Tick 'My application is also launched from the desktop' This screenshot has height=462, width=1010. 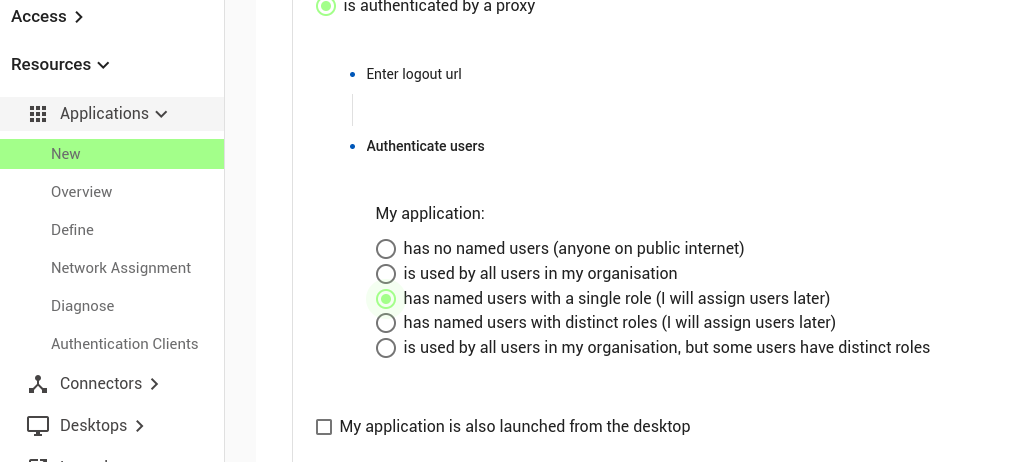pos(324,427)
